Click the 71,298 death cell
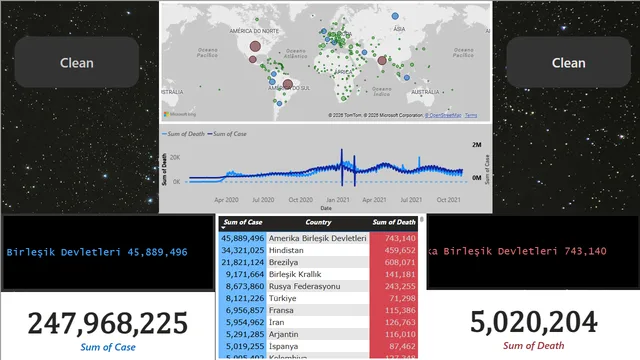This screenshot has height=360, width=640. click(x=394, y=298)
